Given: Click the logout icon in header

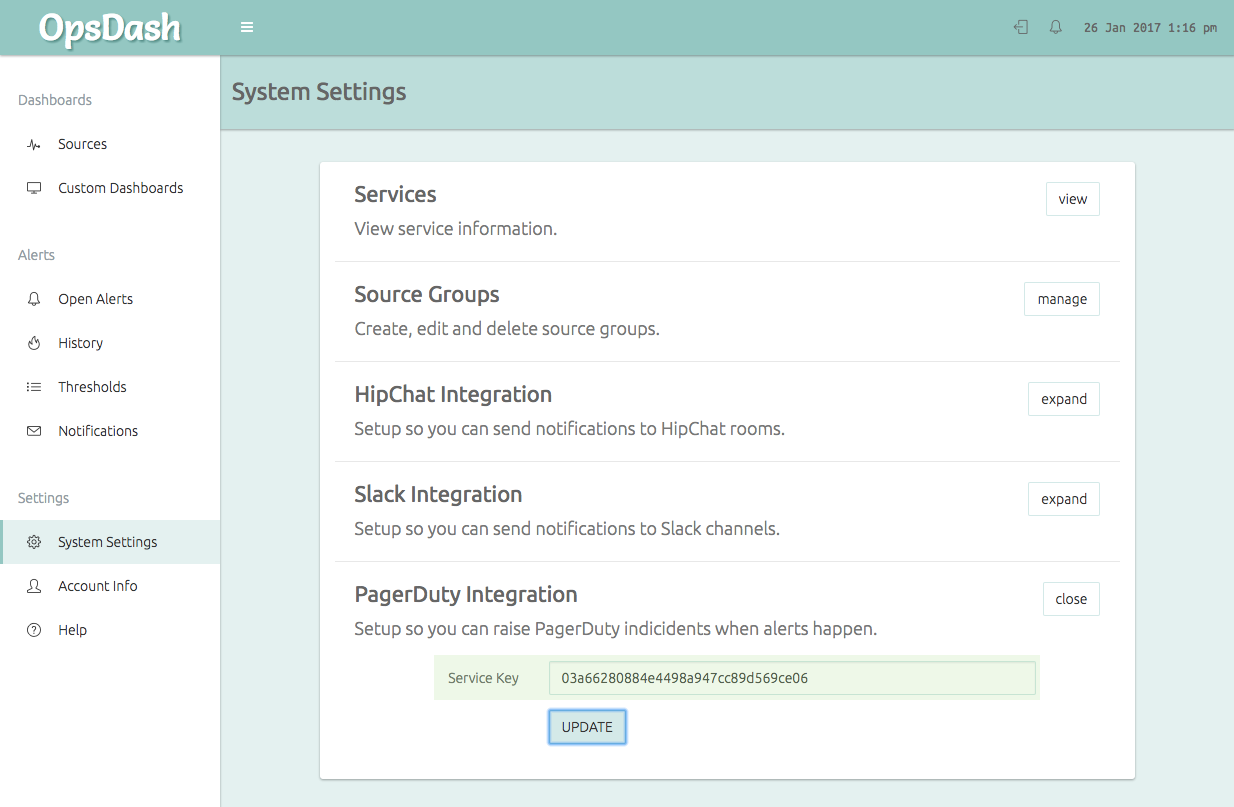Looking at the screenshot, I should click(1021, 28).
